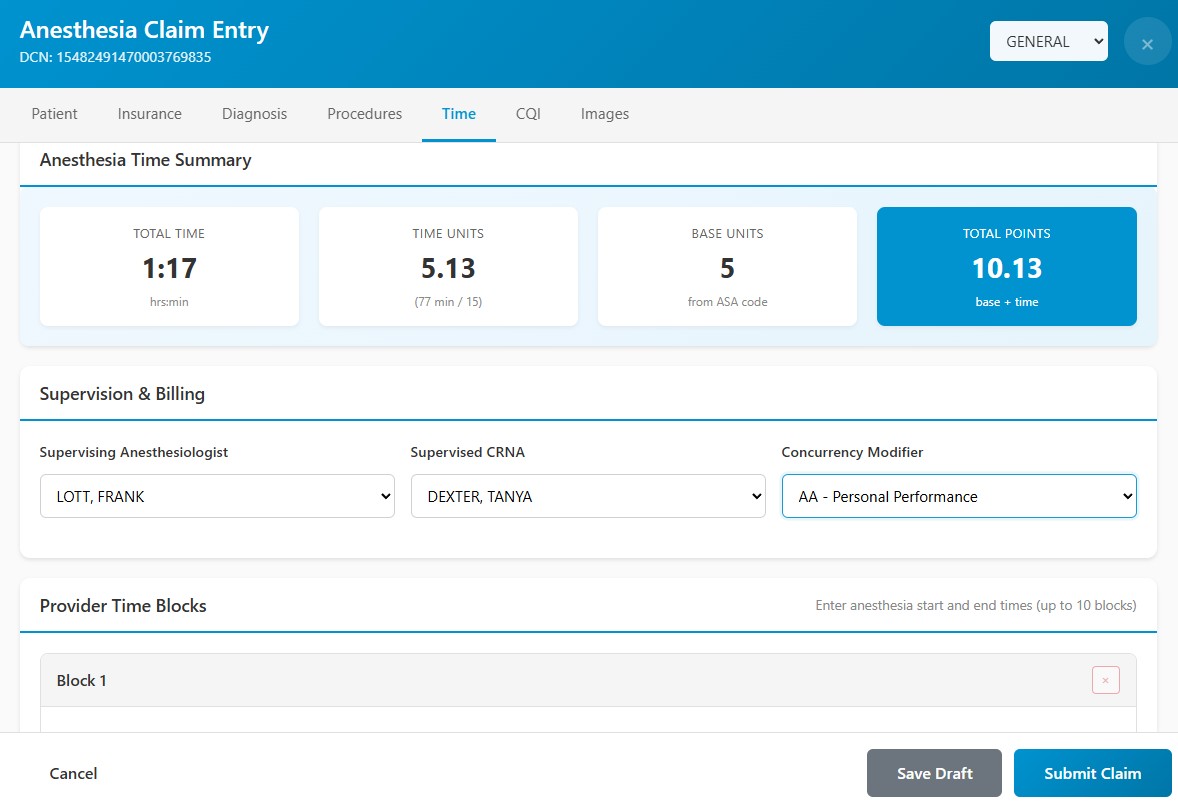Open the Concurrency Modifier dropdown
This screenshot has width=1178, height=802.
958,496
